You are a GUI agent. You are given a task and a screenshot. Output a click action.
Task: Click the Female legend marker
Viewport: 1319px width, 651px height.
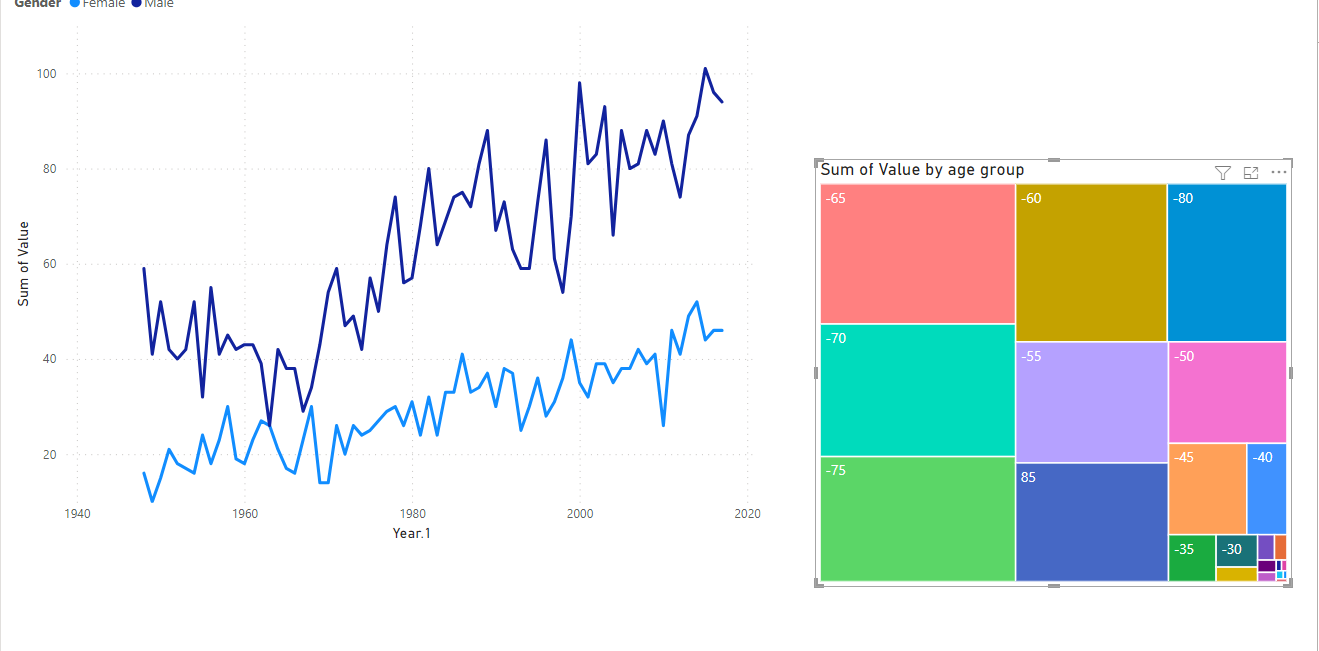(x=74, y=4)
